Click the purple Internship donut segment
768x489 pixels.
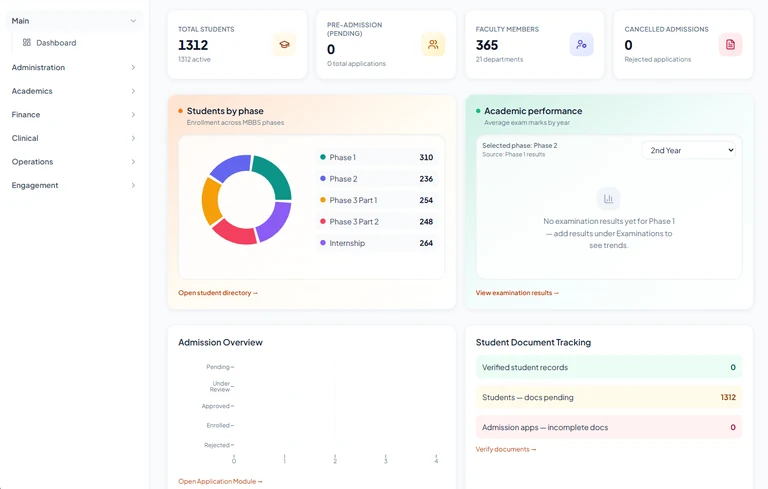(274, 223)
